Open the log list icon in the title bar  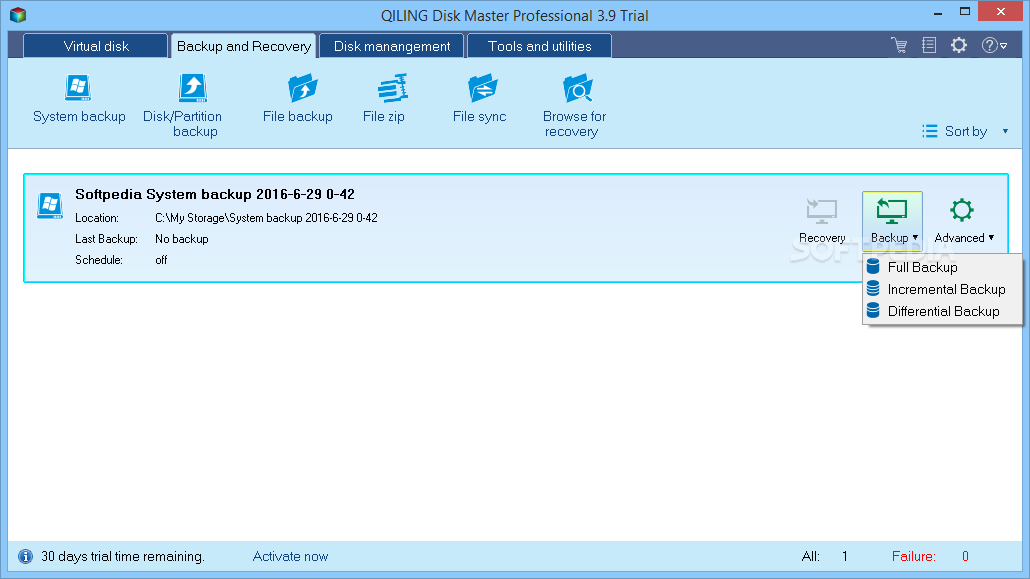coord(929,45)
